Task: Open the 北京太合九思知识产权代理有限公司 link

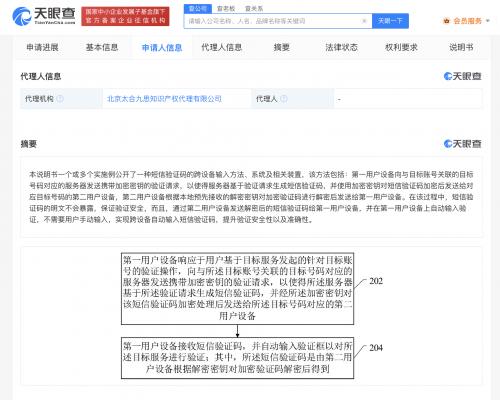Action: coord(164,99)
